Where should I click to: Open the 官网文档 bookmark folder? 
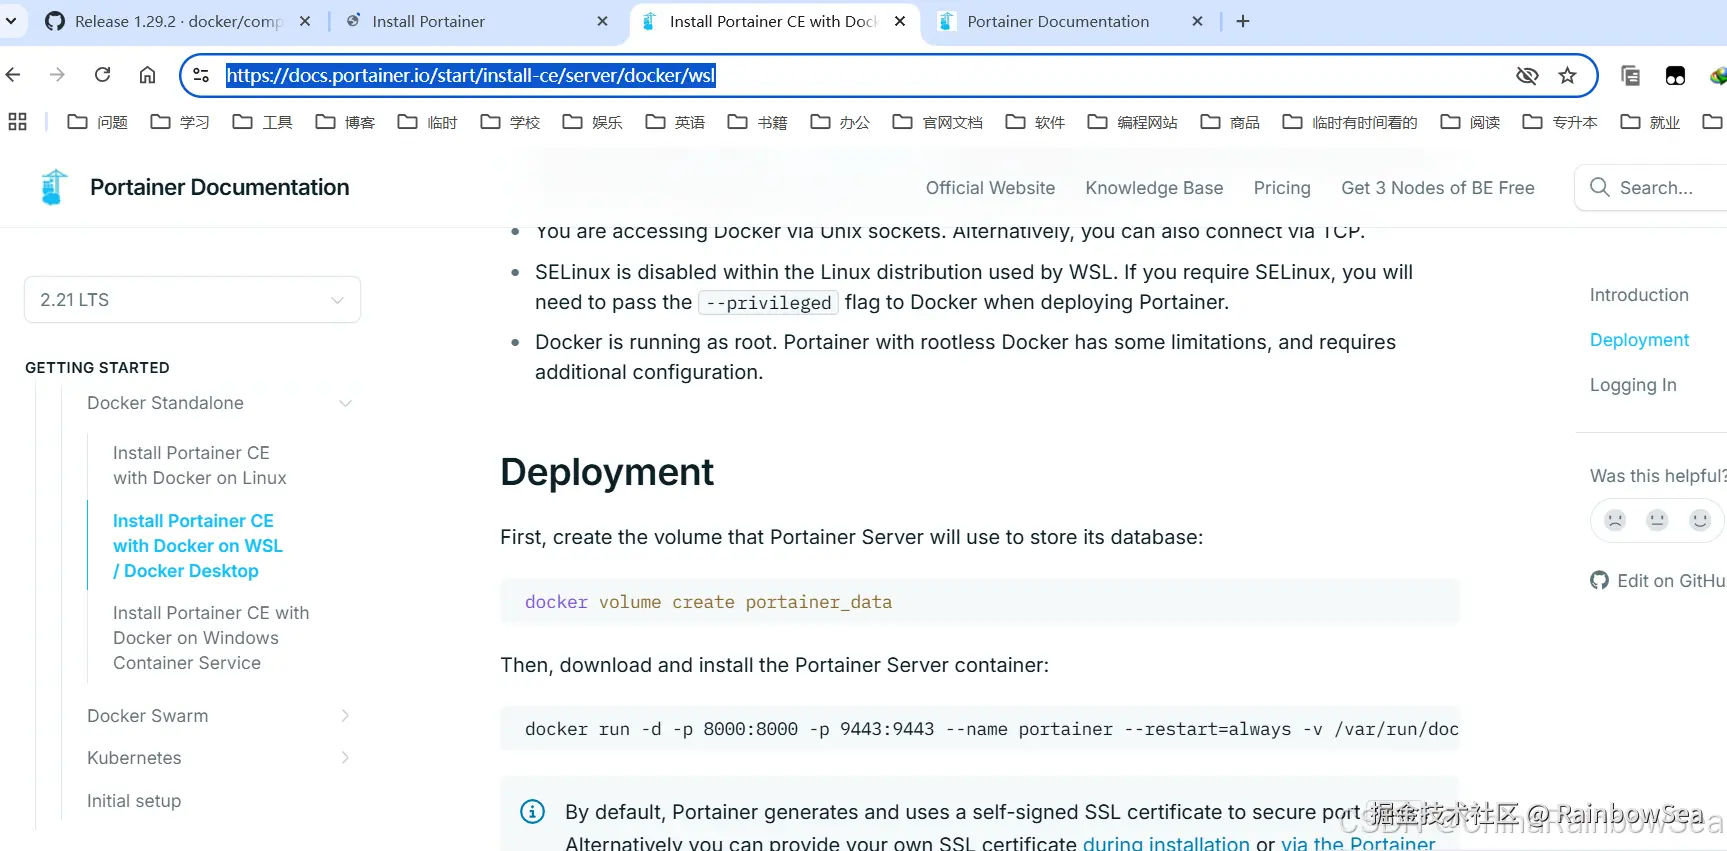coord(938,122)
